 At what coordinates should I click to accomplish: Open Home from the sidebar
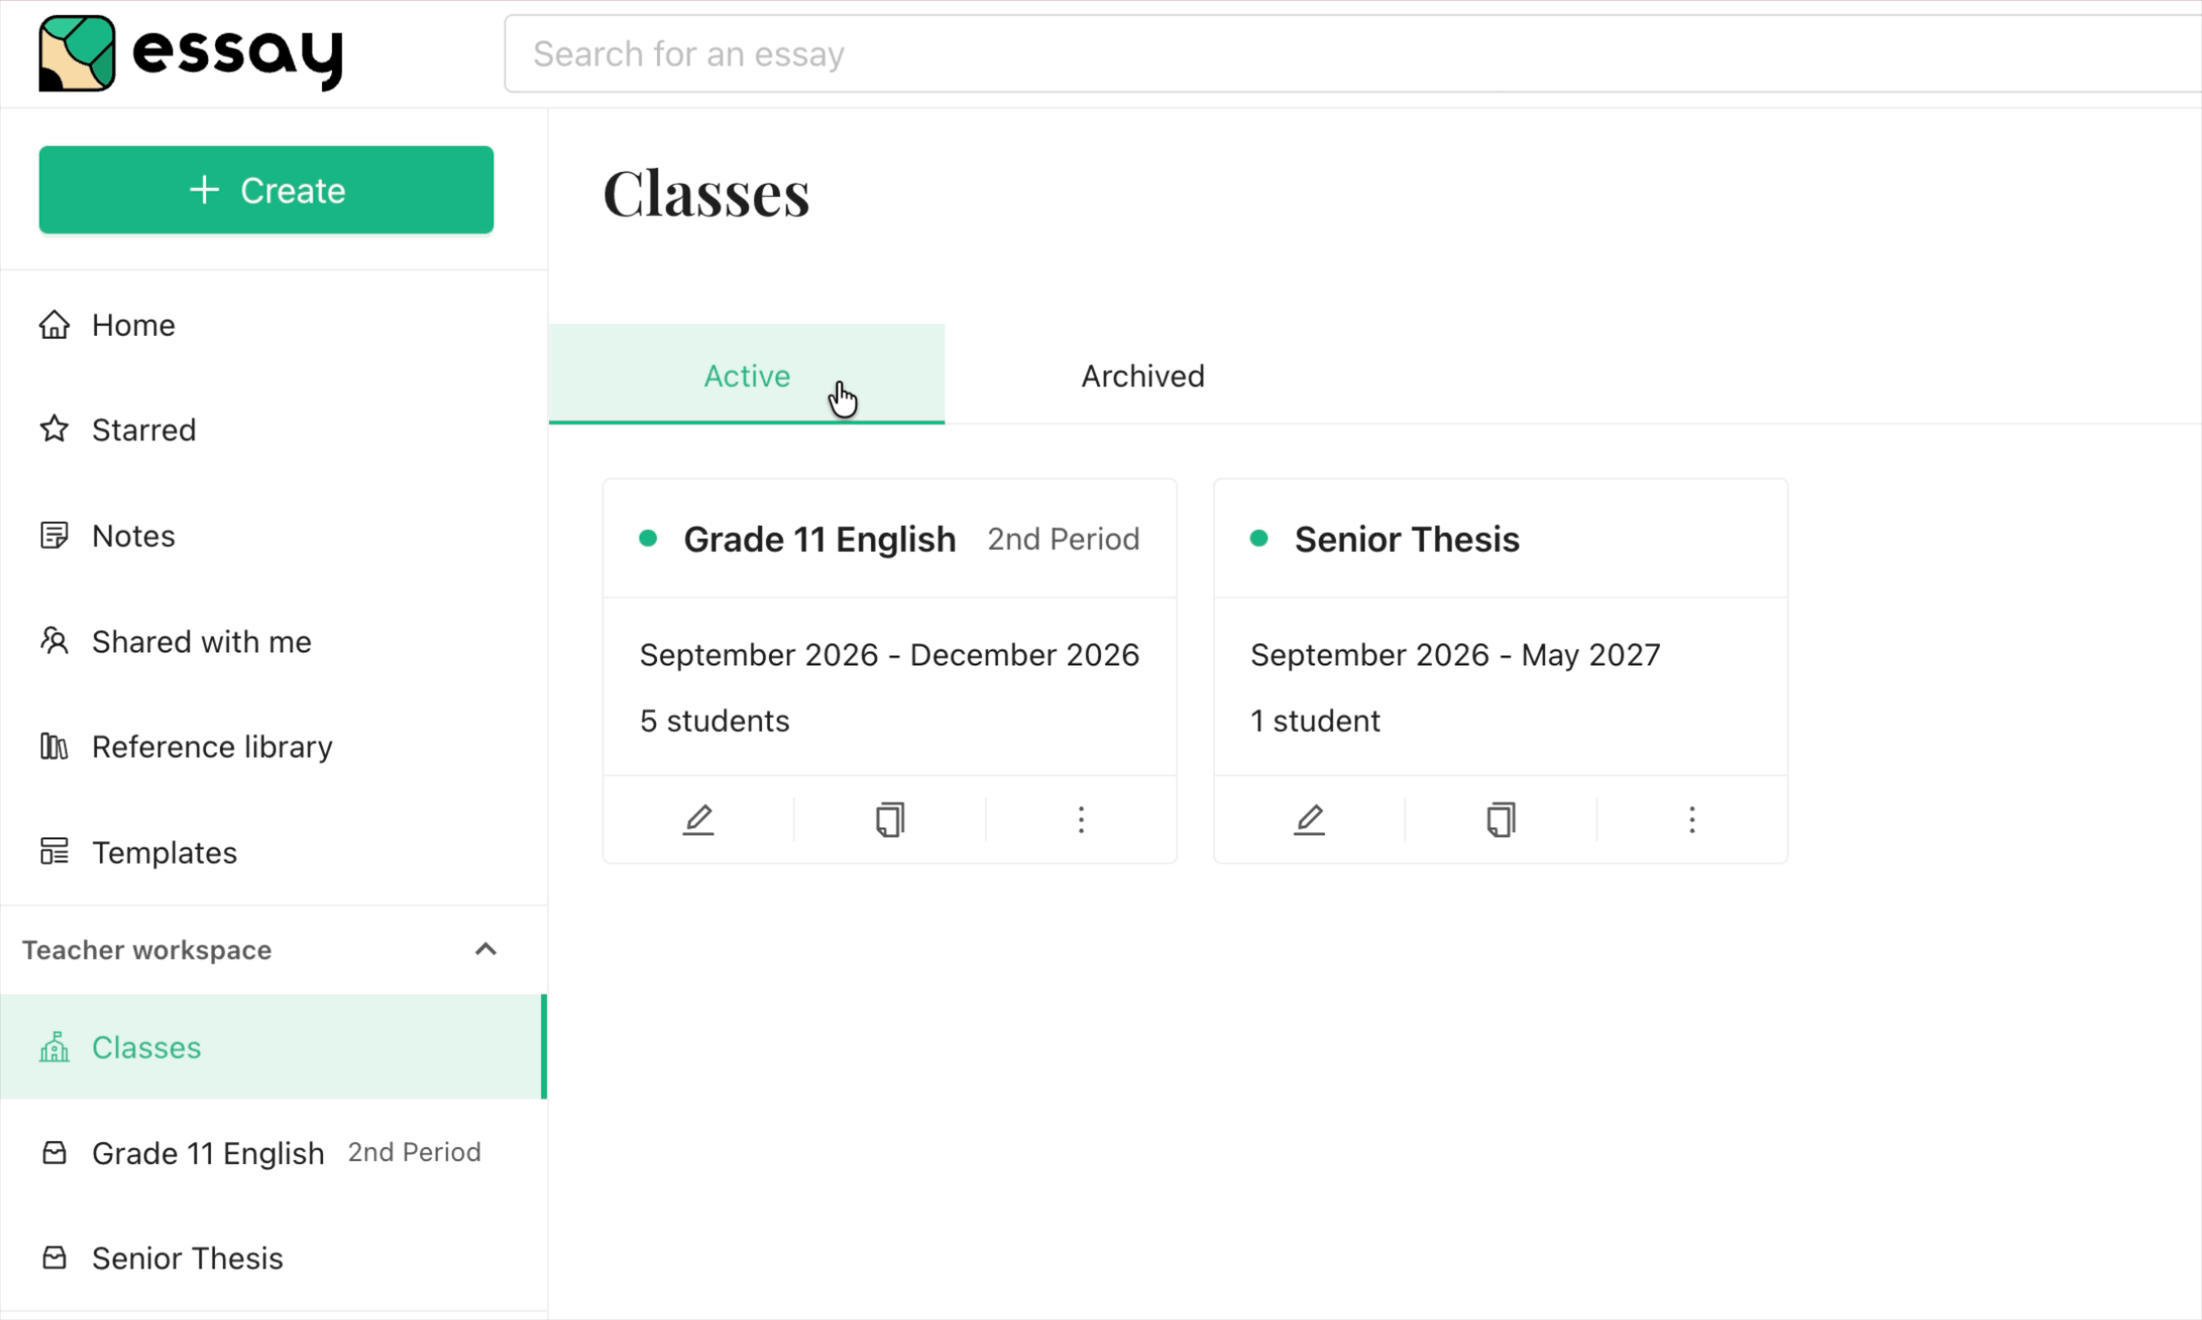pyautogui.click(x=273, y=325)
